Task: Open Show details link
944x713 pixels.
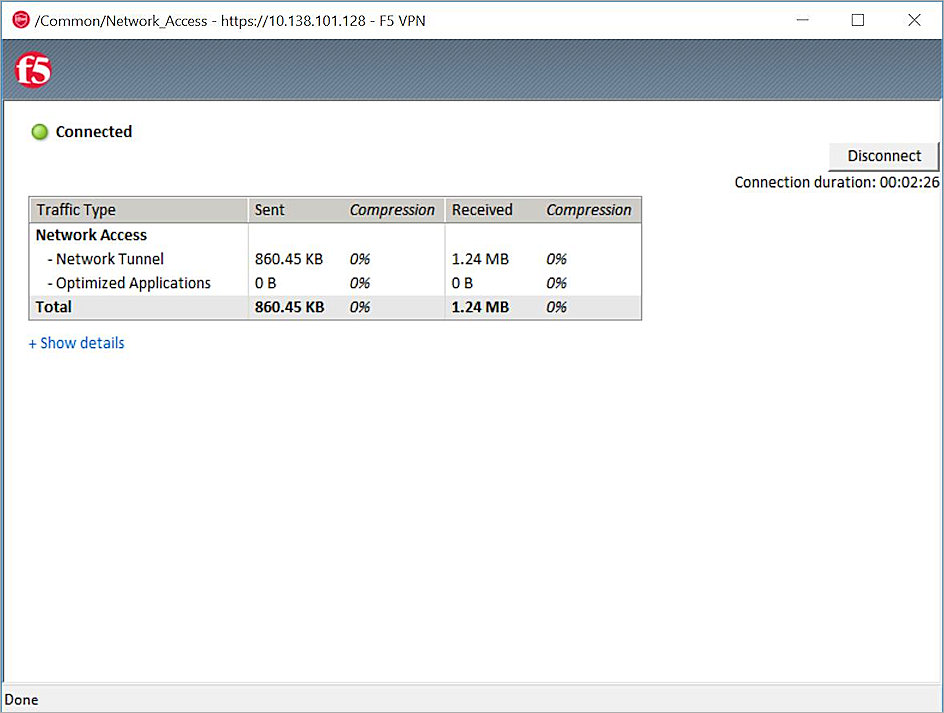Action: point(83,343)
